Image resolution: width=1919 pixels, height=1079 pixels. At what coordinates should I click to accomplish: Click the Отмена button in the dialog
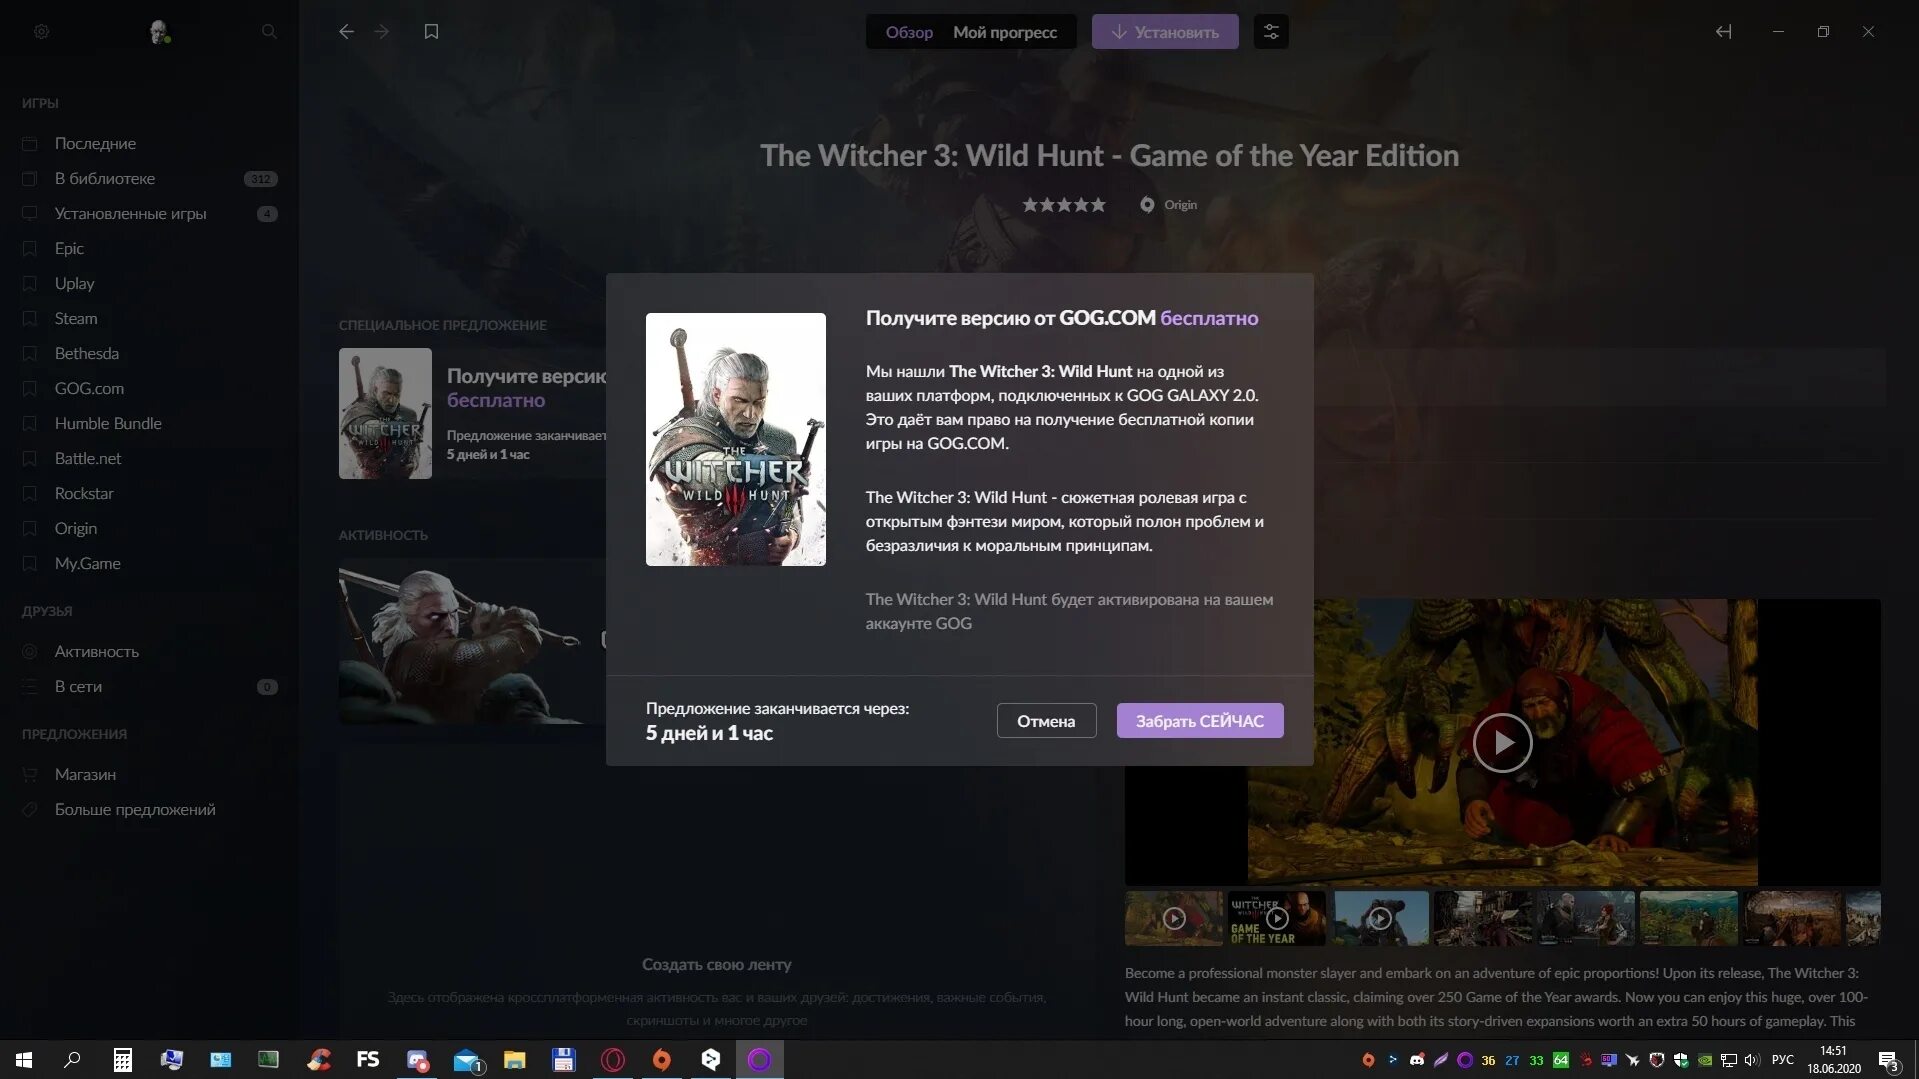pos(1046,721)
